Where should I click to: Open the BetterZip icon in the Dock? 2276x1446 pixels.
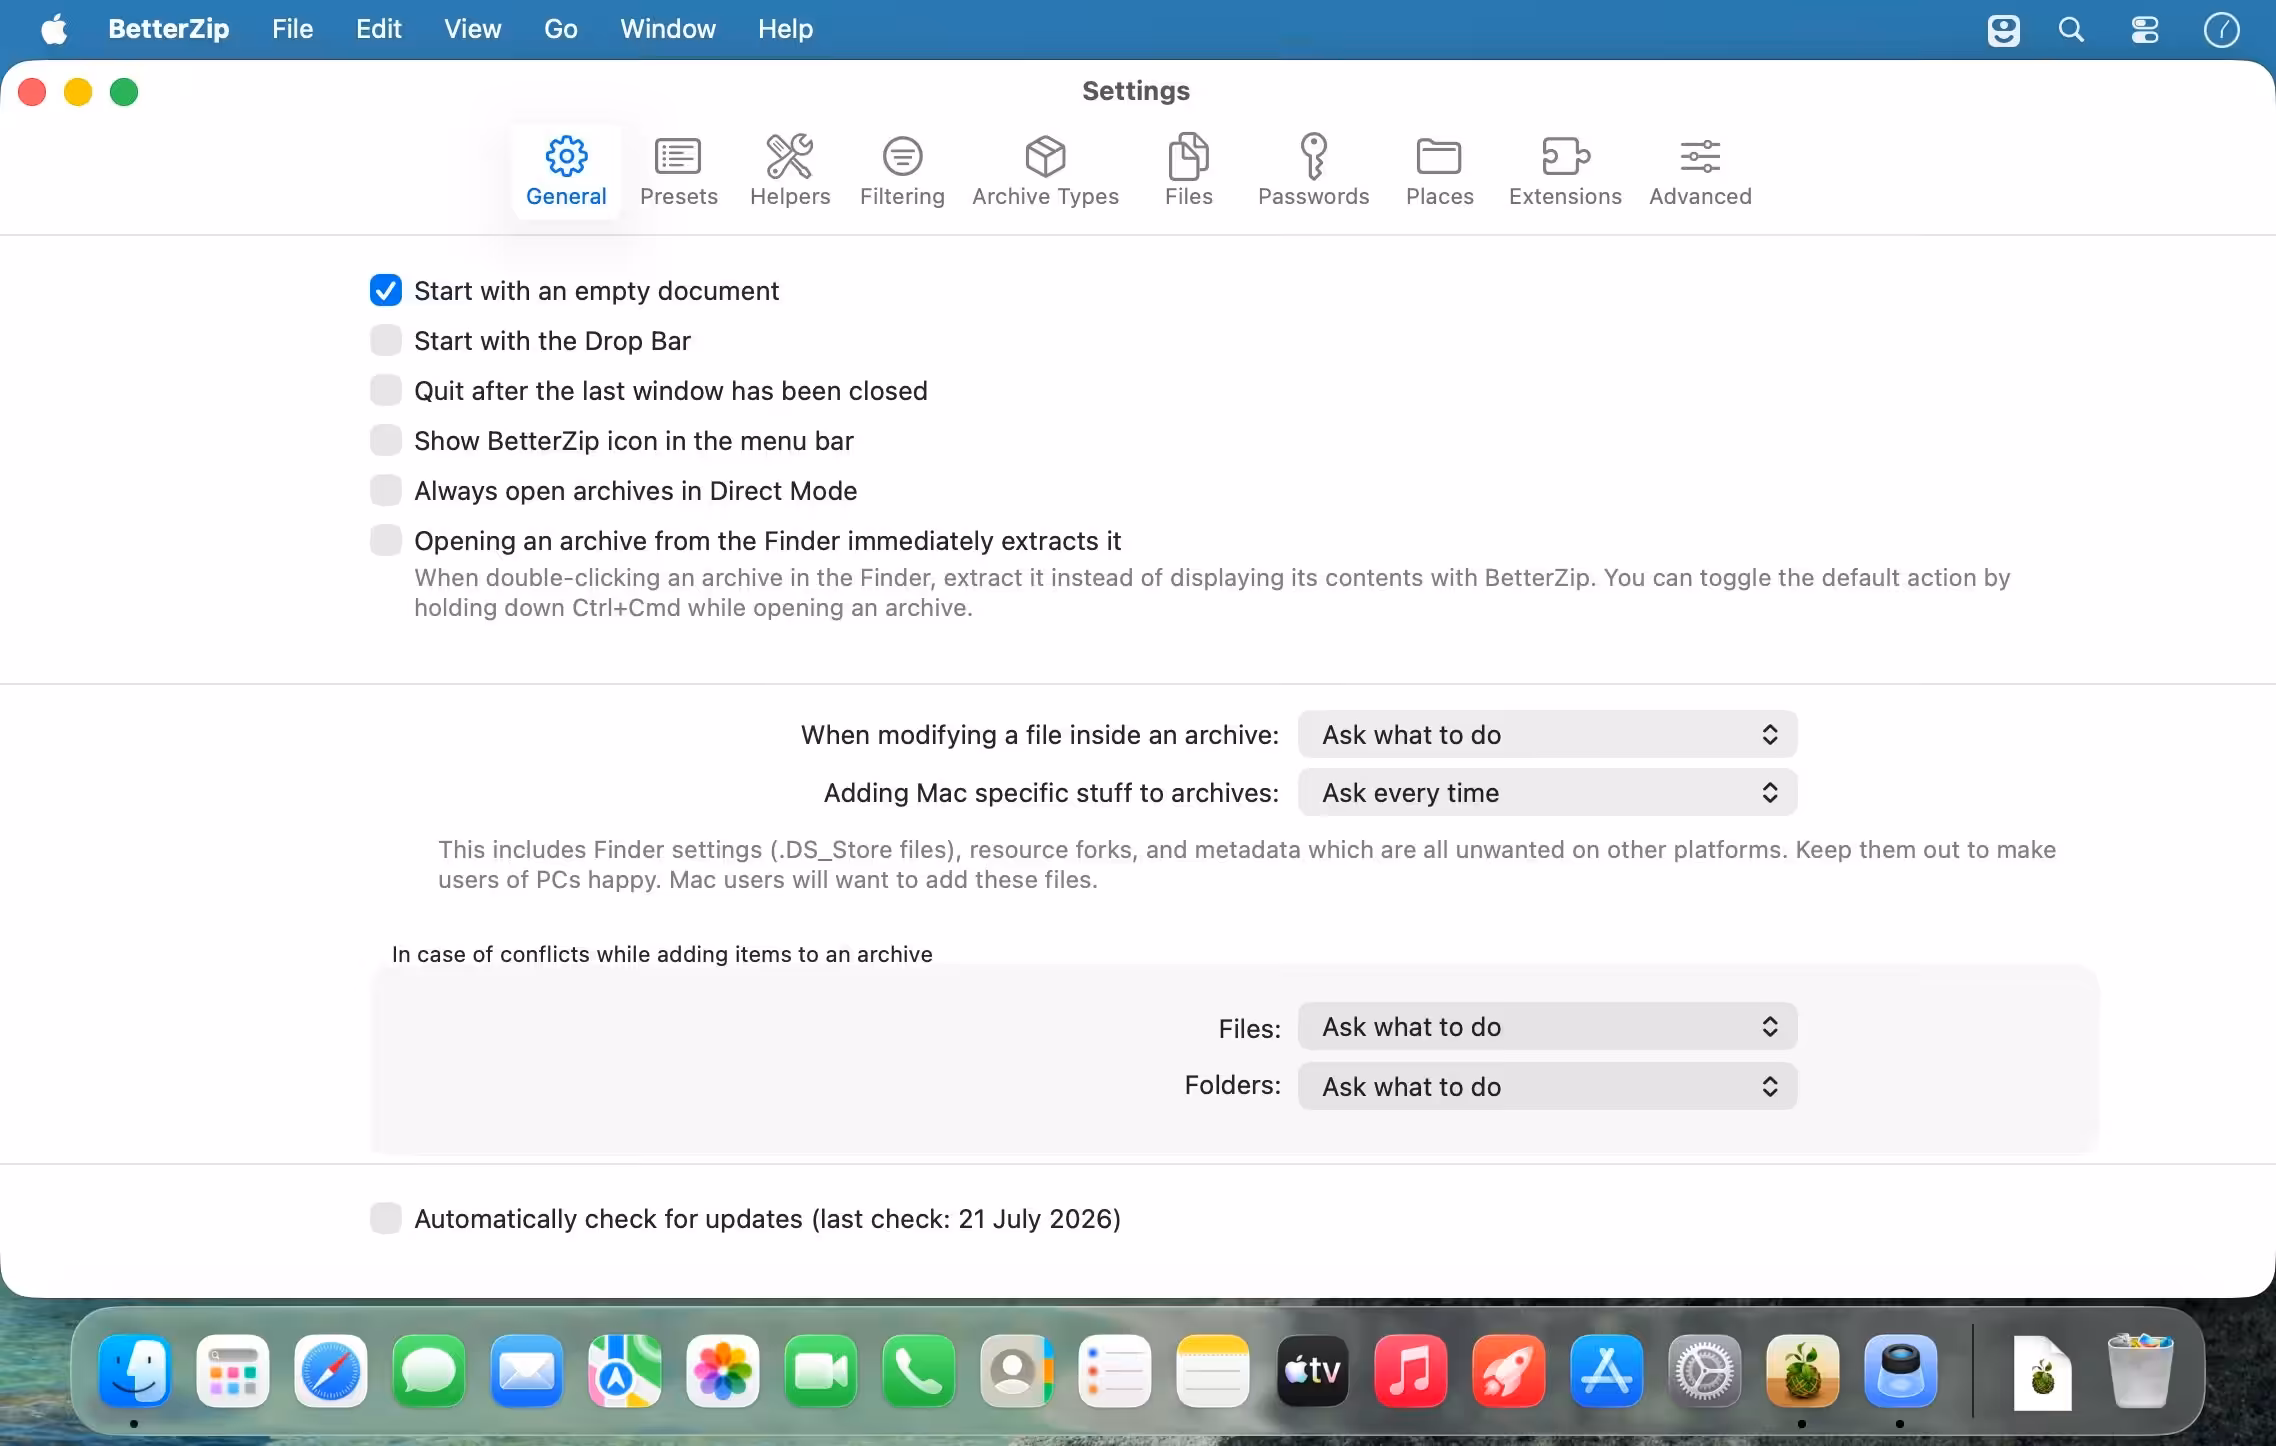click(x=1803, y=1371)
